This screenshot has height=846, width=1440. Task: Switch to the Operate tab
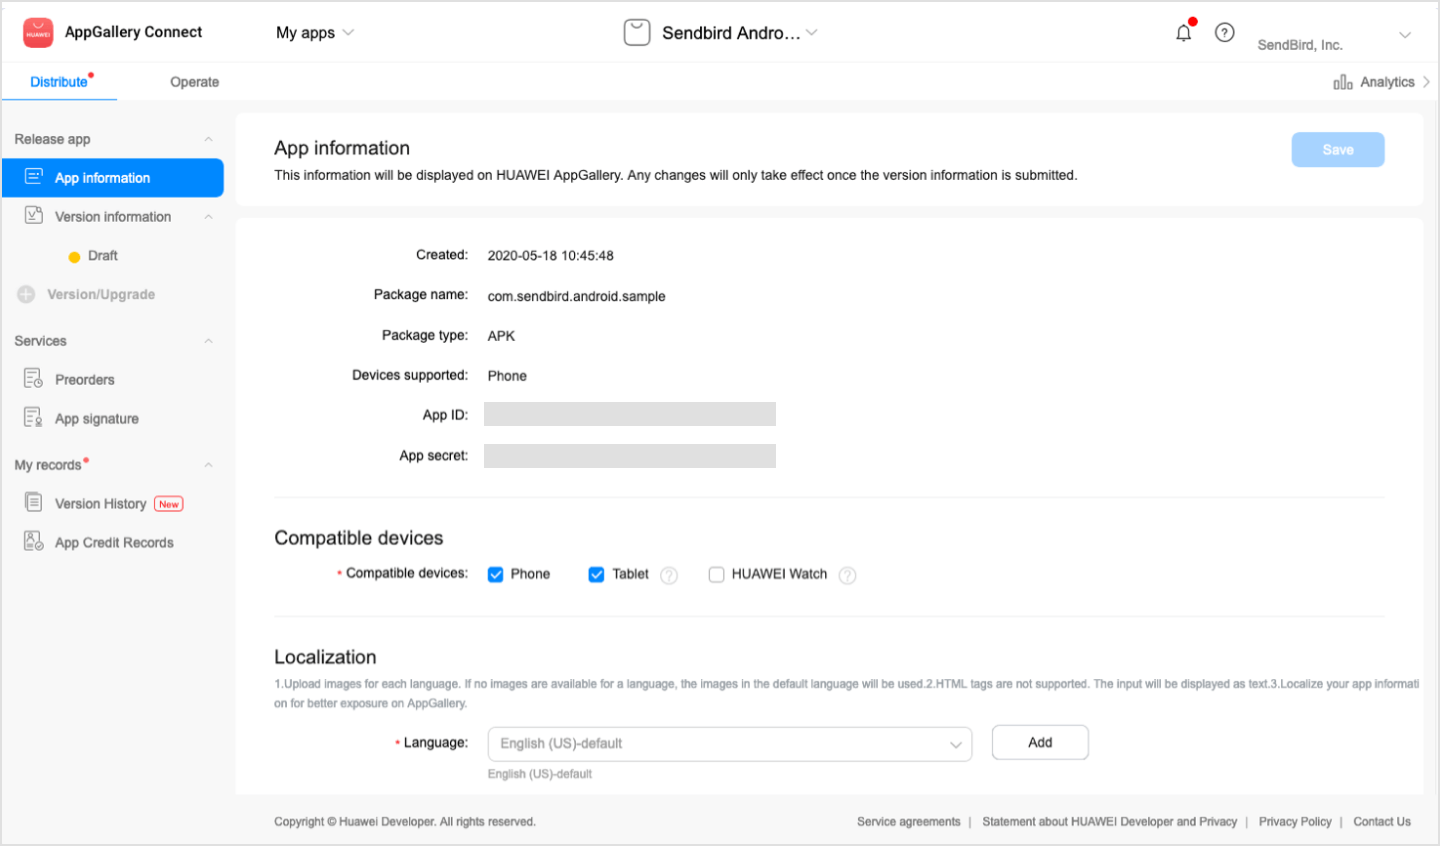pos(194,82)
